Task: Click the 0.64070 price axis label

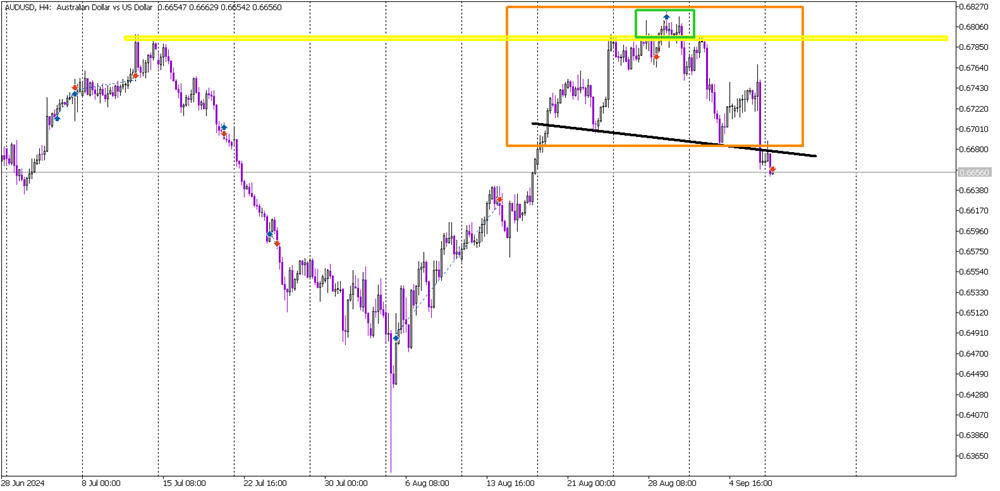Action: tap(975, 415)
